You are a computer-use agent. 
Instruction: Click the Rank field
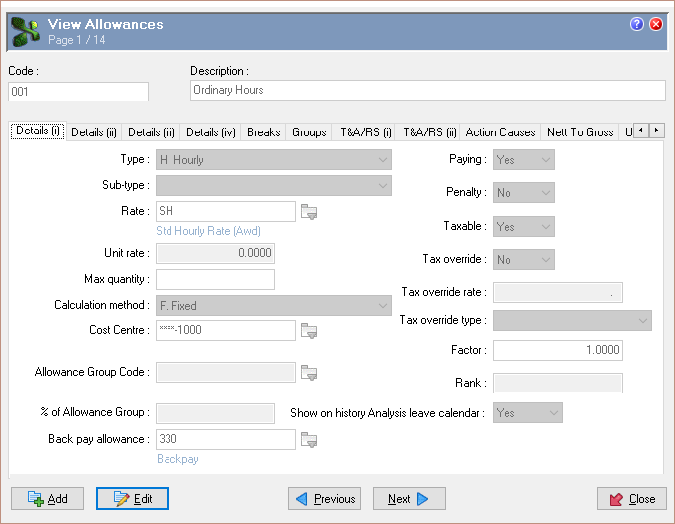[558, 383]
